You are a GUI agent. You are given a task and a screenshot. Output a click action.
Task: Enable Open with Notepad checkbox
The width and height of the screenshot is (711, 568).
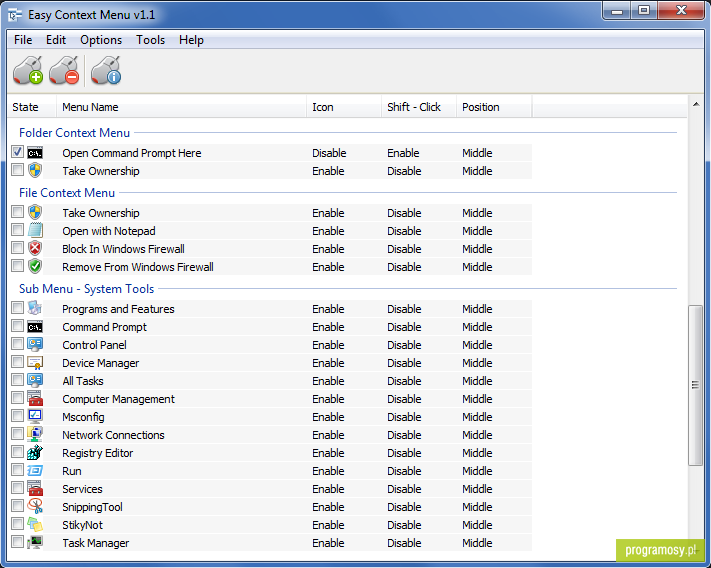point(17,230)
